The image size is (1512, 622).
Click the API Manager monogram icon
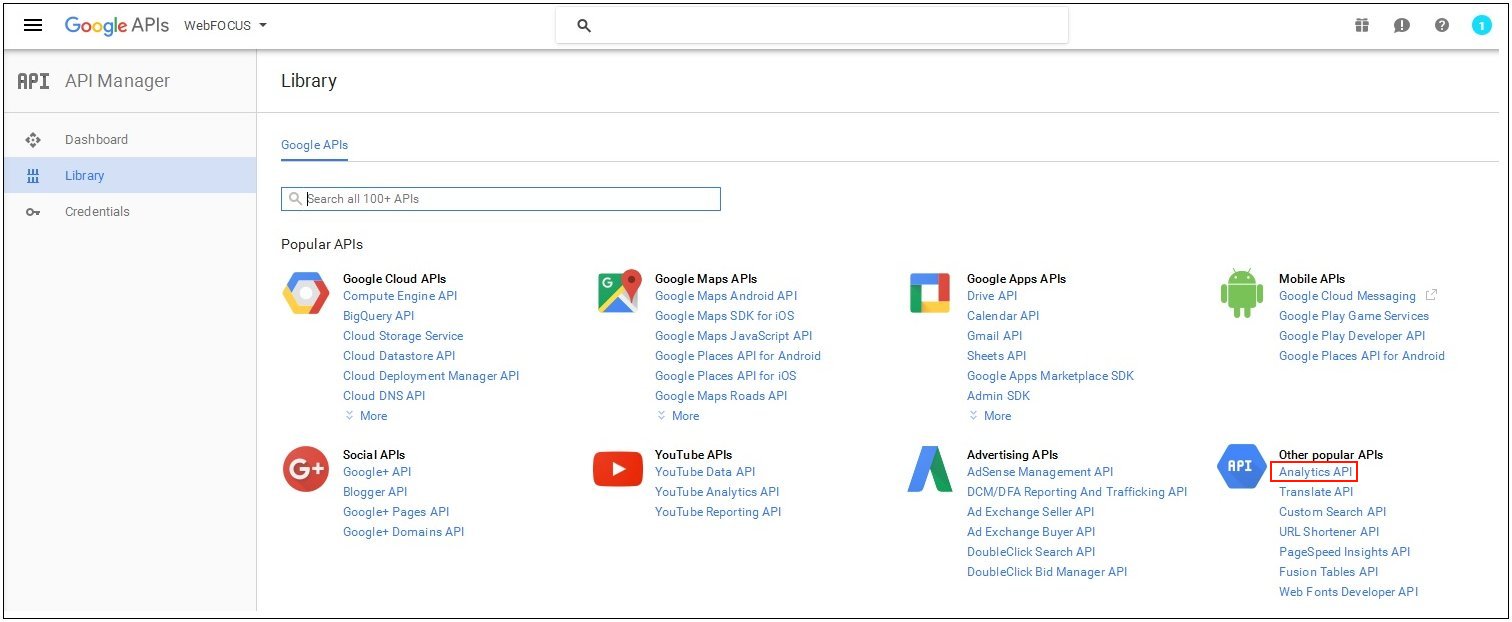(x=33, y=81)
